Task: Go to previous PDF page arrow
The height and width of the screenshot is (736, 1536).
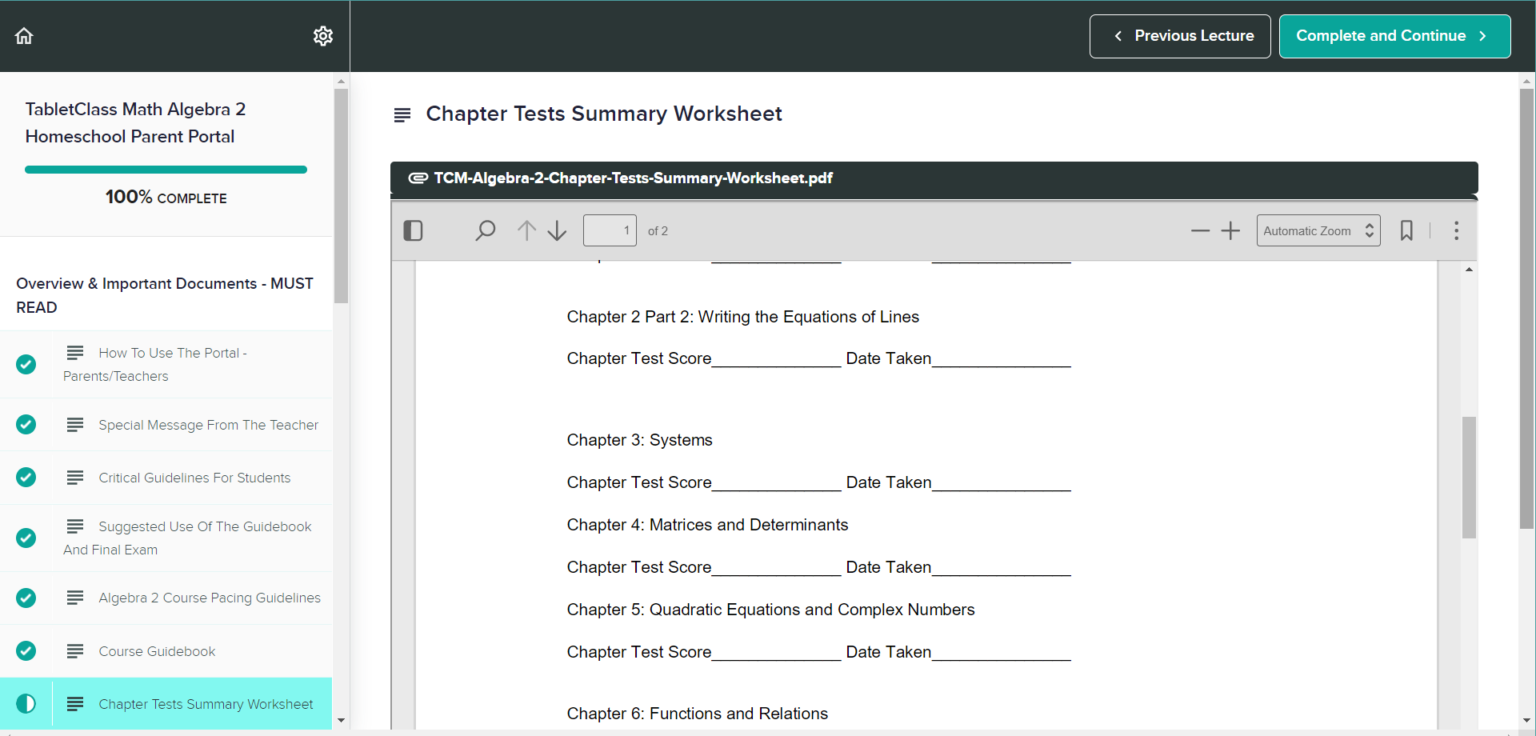Action: pyautogui.click(x=526, y=231)
